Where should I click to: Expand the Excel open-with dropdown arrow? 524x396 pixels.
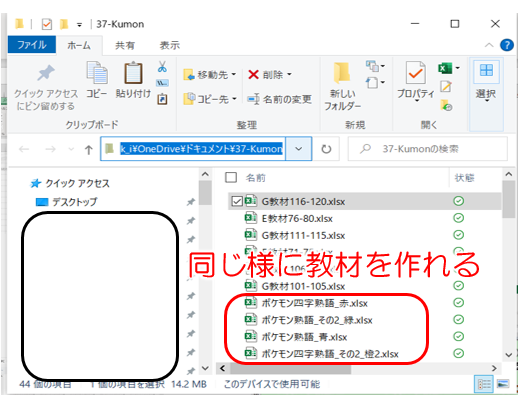coord(457,68)
